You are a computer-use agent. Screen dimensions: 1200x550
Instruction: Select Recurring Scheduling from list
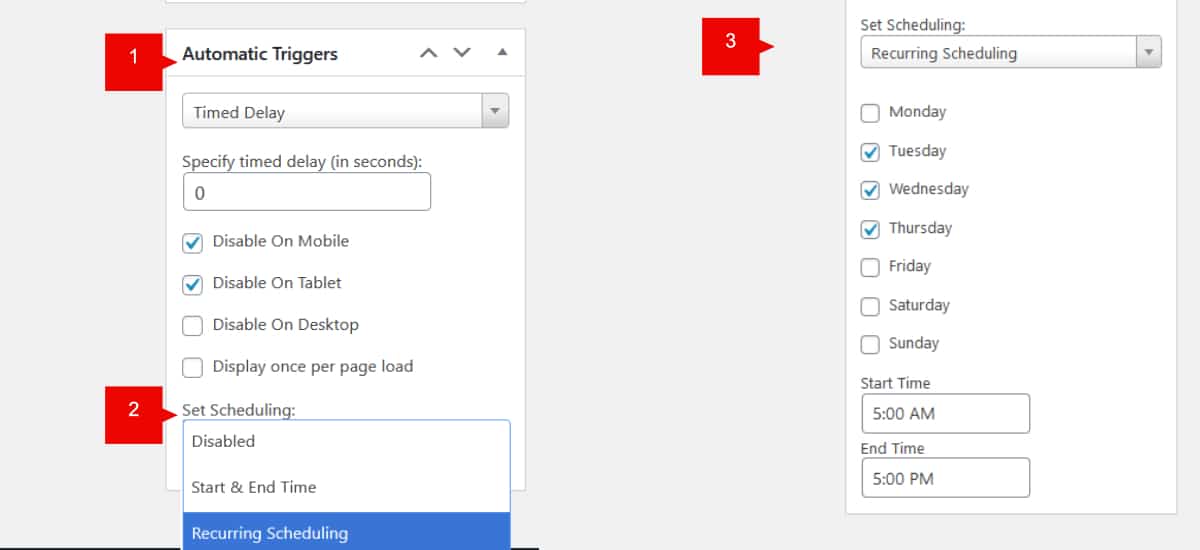coord(345,533)
